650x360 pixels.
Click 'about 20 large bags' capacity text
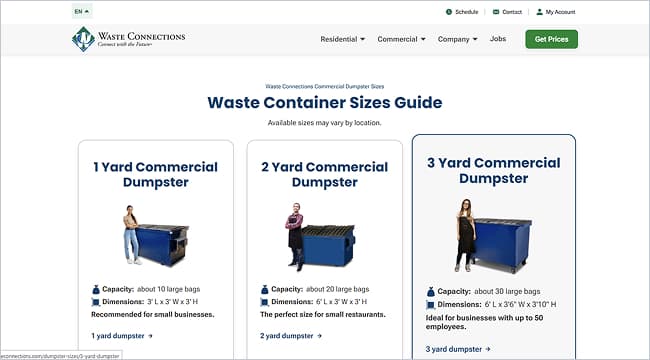click(337, 289)
